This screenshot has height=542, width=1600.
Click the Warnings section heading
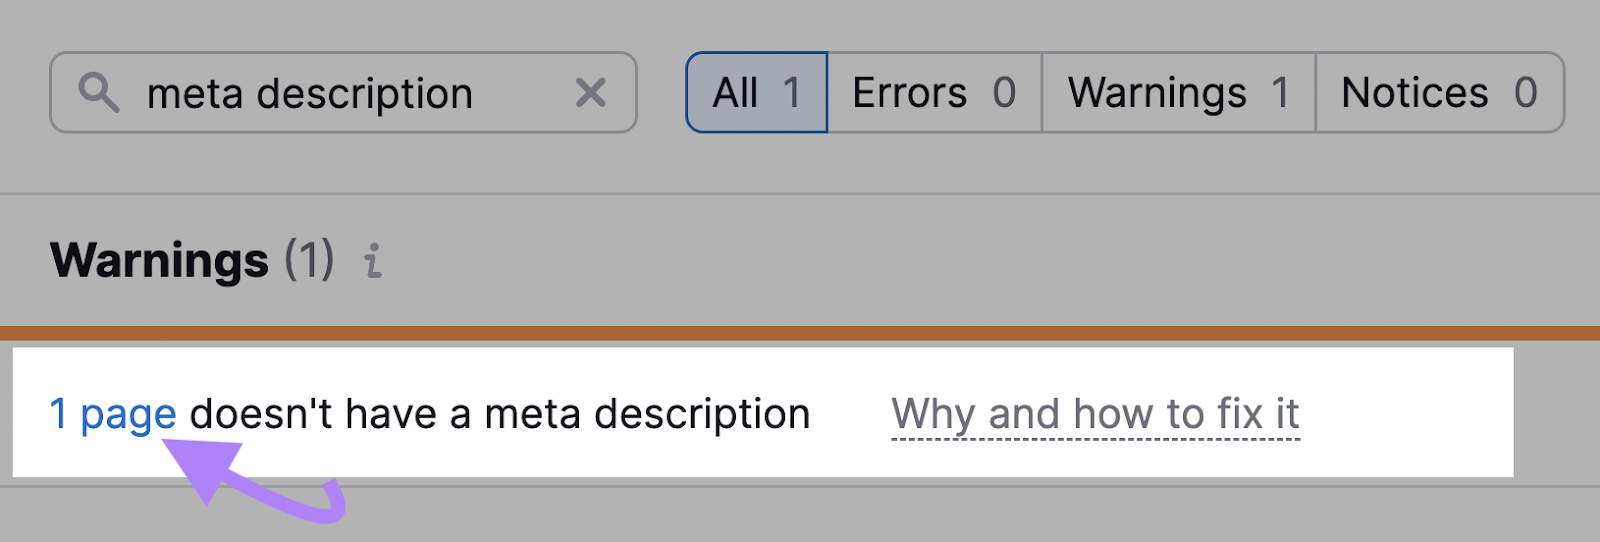(159, 260)
